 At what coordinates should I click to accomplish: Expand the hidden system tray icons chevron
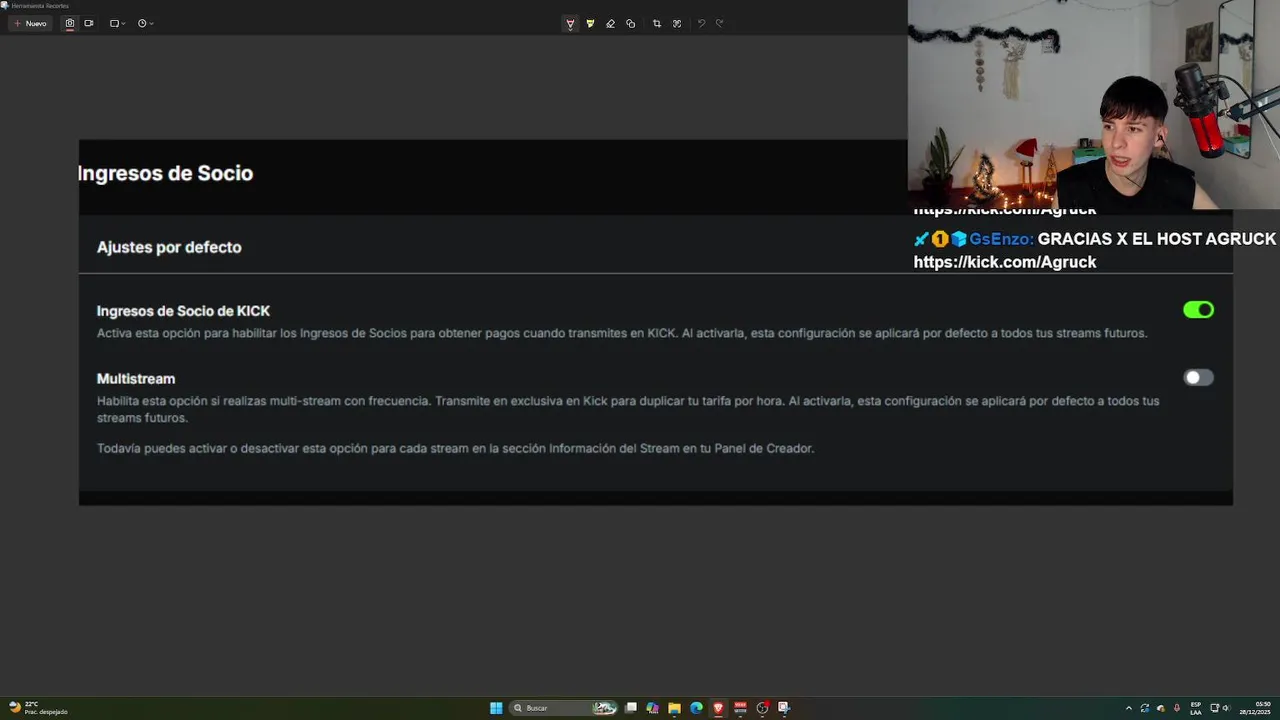(1129, 708)
